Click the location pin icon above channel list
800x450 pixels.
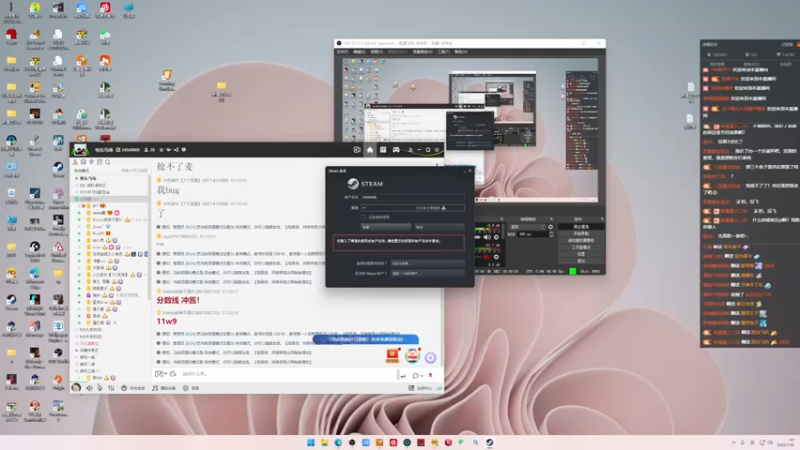pos(92,162)
